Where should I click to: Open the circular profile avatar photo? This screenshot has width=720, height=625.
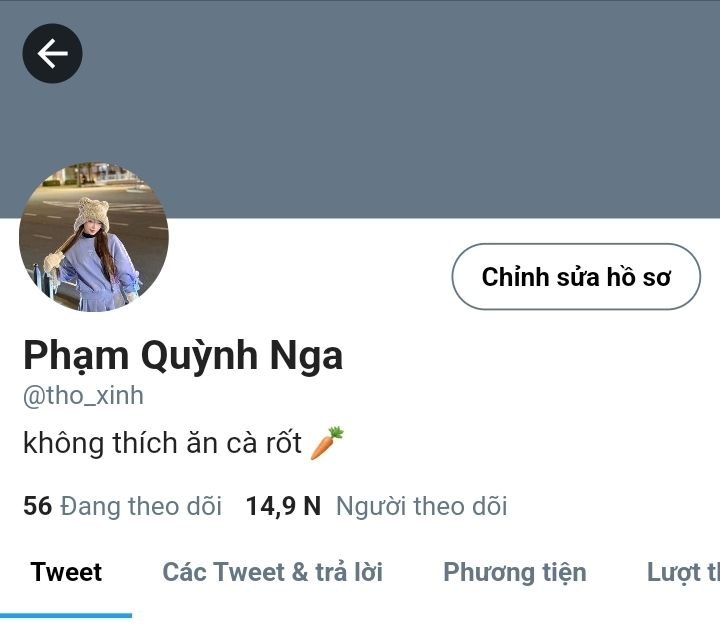coord(94,236)
